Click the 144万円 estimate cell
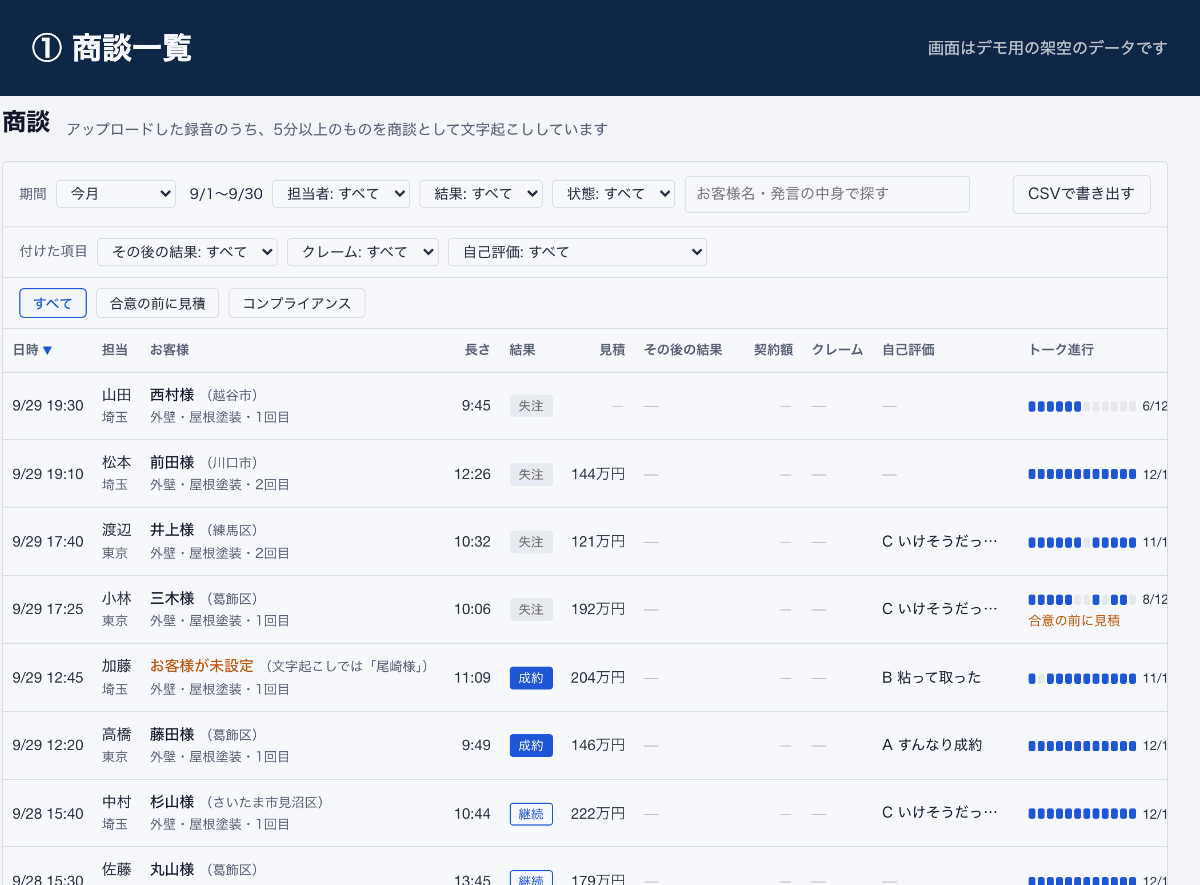 (x=598, y=474)
